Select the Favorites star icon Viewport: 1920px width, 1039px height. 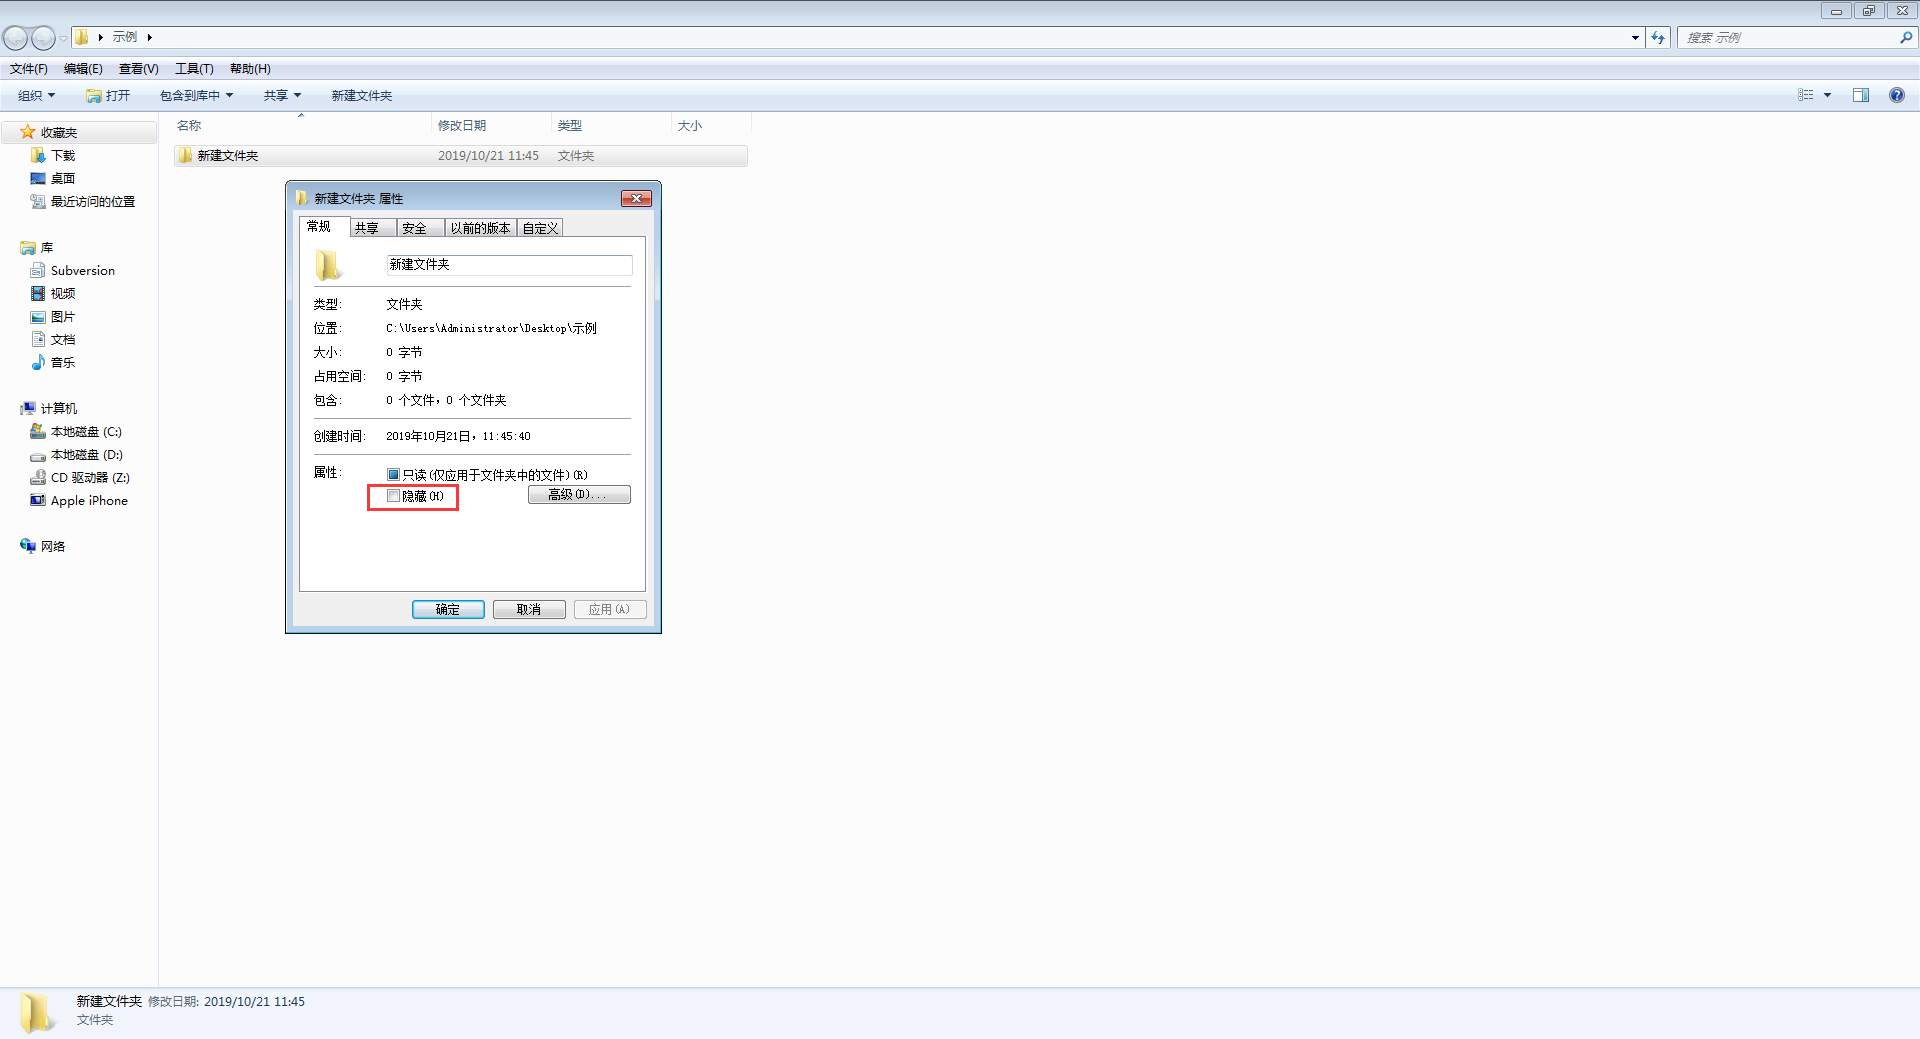point(28,132)
